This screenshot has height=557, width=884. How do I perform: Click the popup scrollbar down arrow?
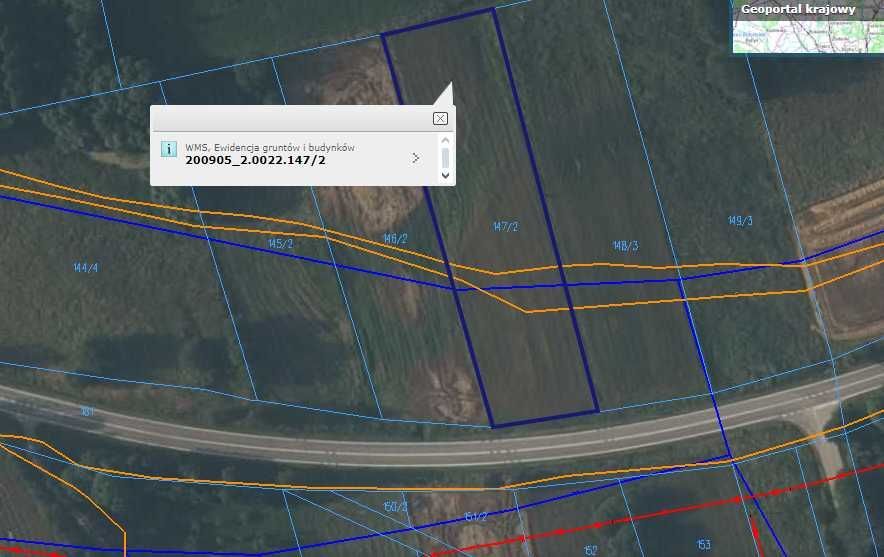pyautogui.click(x=445, y=175)
